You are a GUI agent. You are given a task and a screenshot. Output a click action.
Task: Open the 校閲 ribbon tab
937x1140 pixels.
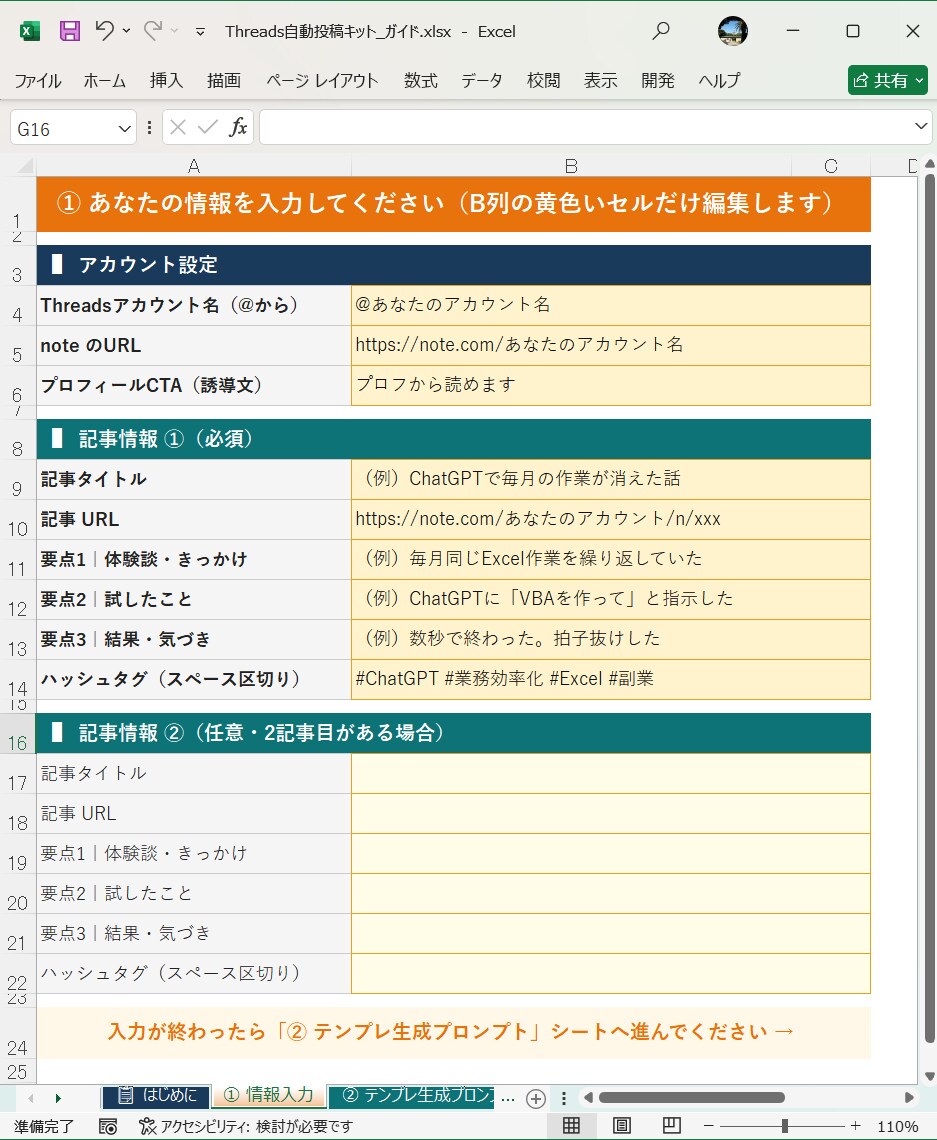[544, 81]
